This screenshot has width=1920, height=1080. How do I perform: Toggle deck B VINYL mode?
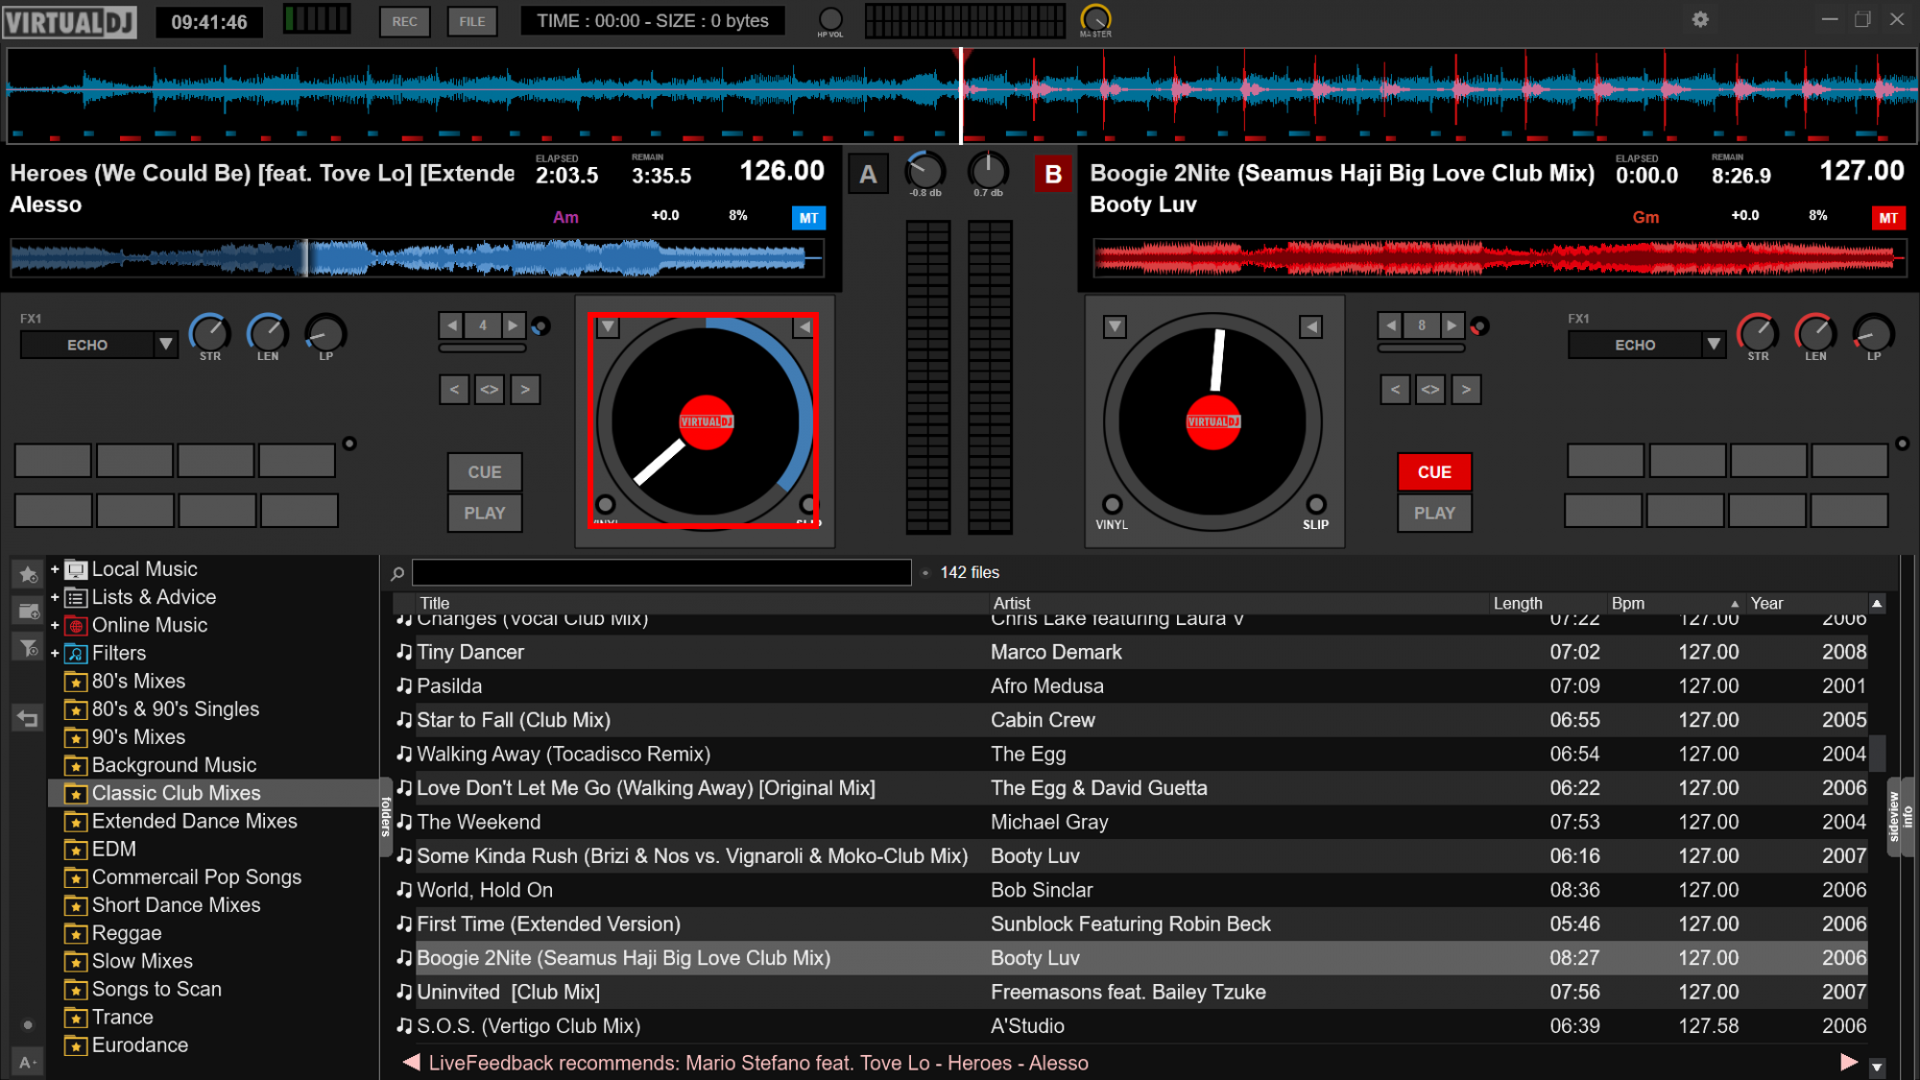(1112, 505)
